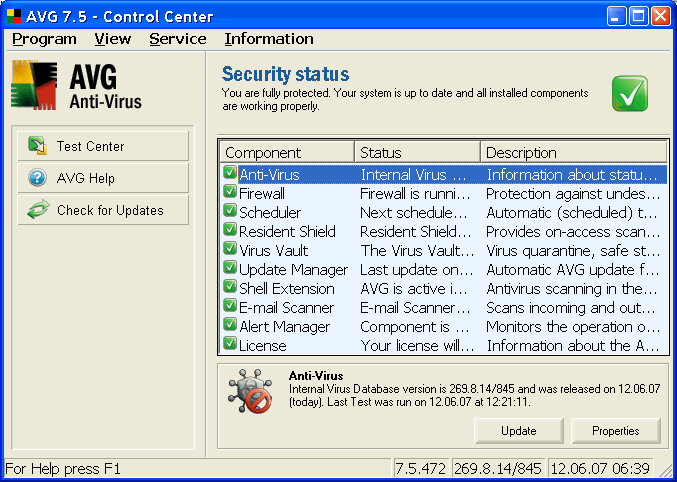Click the 7.5.472 version status field
The image size is (677, 482).
421,468
